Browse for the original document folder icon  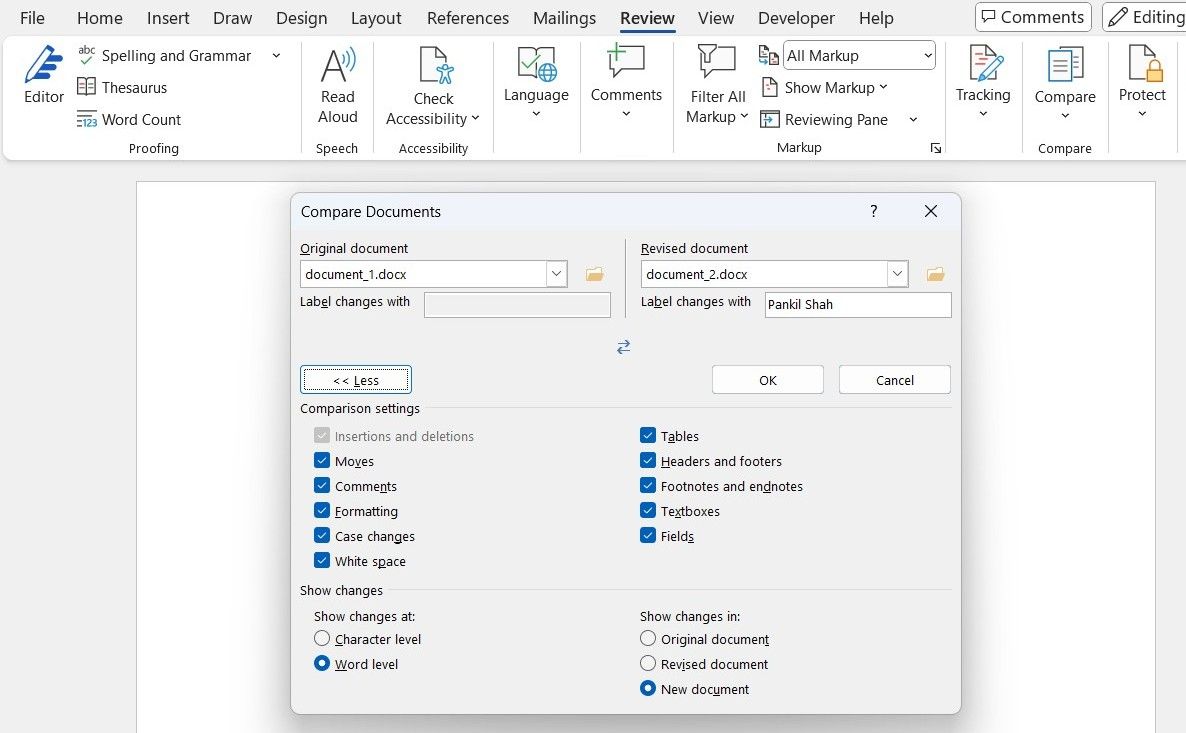(595, 274)
